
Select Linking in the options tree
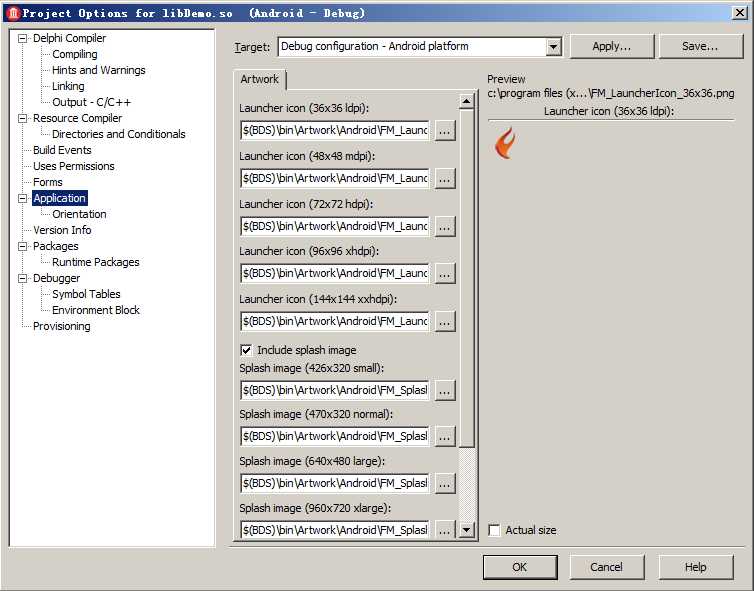68,86
